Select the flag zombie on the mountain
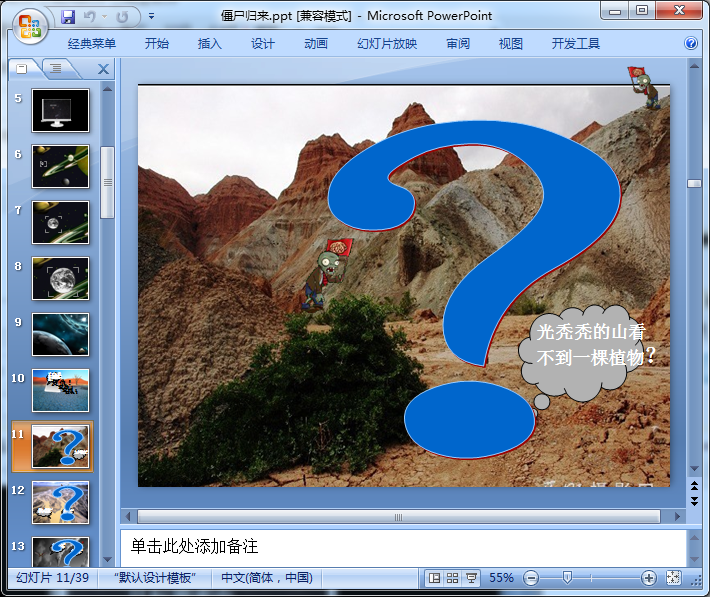Viewport: 710px width, 597px height. pos(328,275)
